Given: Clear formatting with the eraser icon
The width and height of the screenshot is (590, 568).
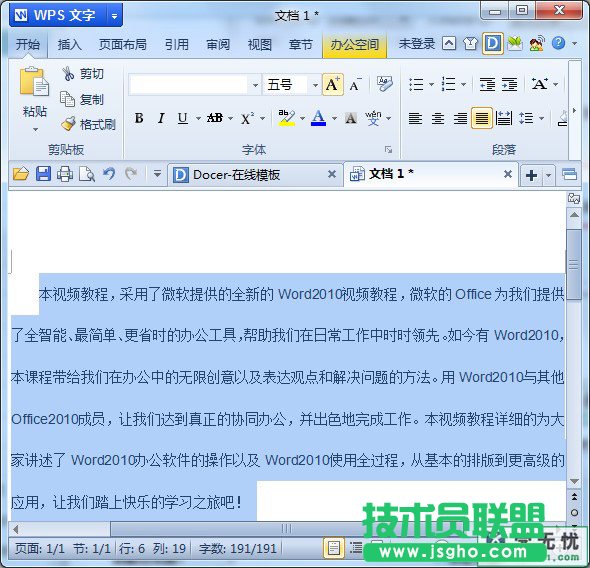Looking at the screenshot, I should (x=385, y=84).
